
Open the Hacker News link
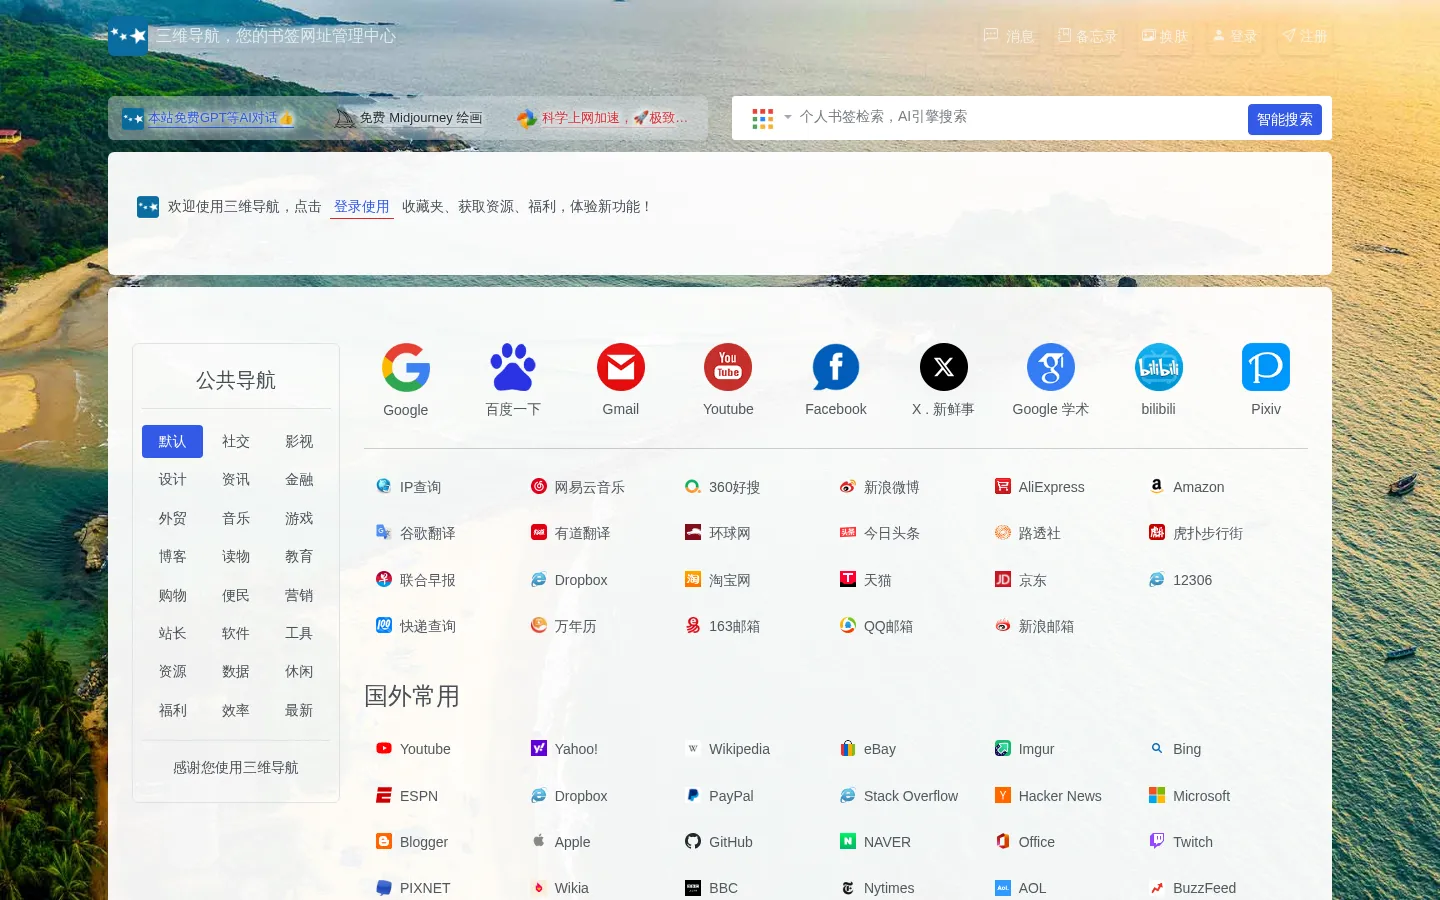(x=1048, y=796)
